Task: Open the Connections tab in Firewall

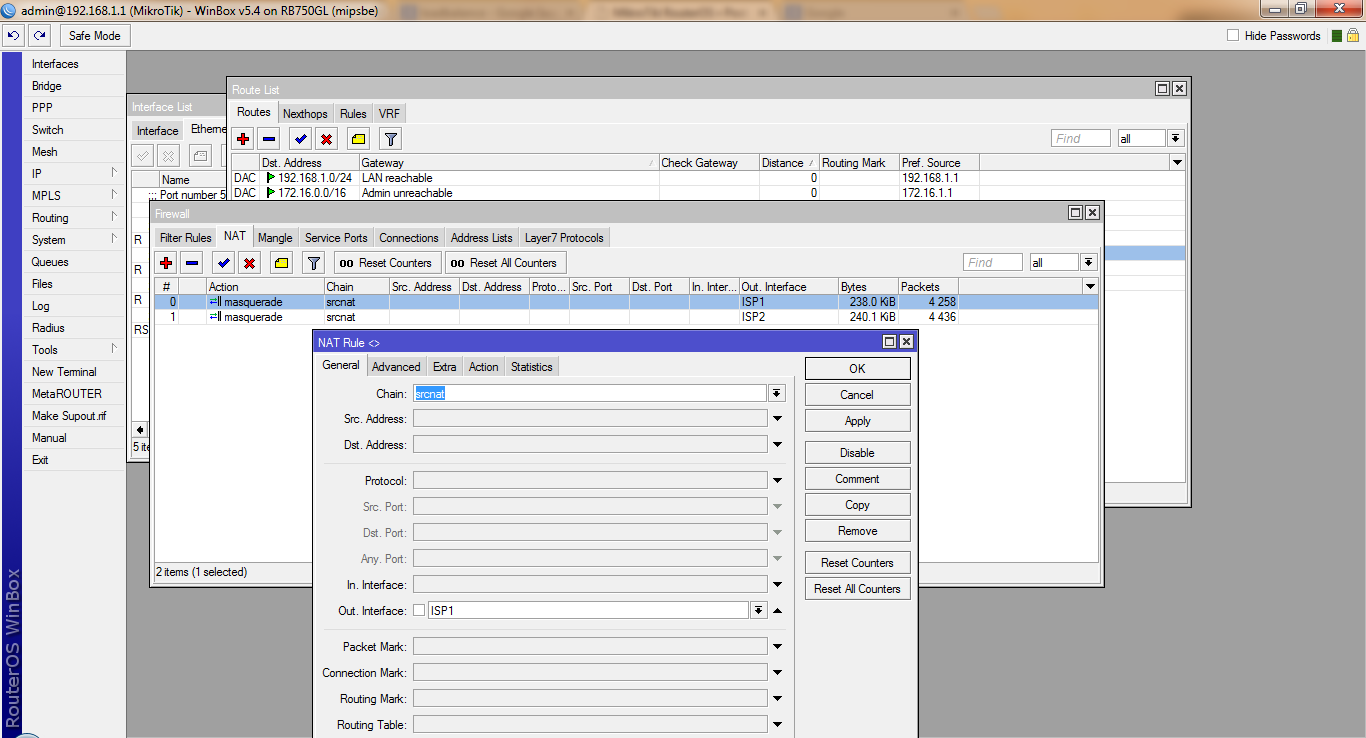Action: tap(409, 238)
